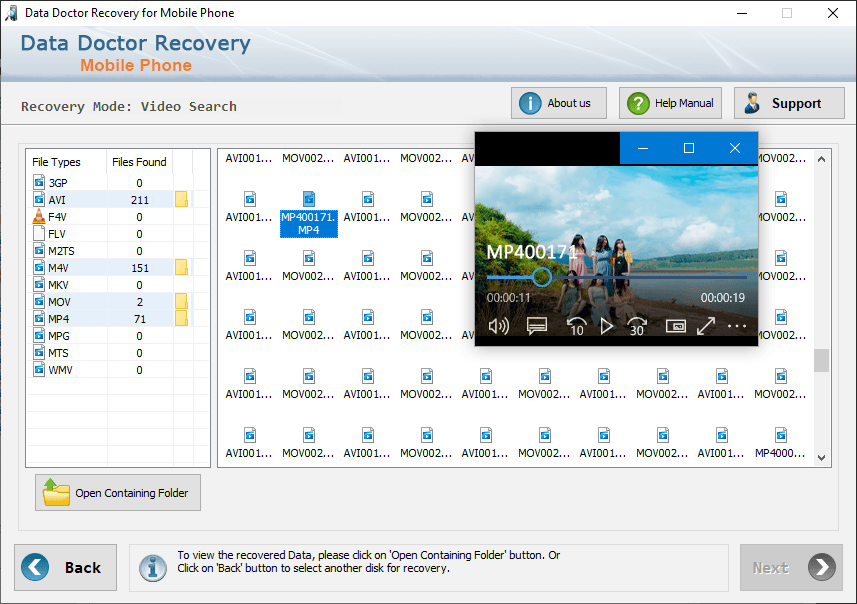Click the info icon in the status message
Viewport: 857px width, 604px height.
coord(152,567)
